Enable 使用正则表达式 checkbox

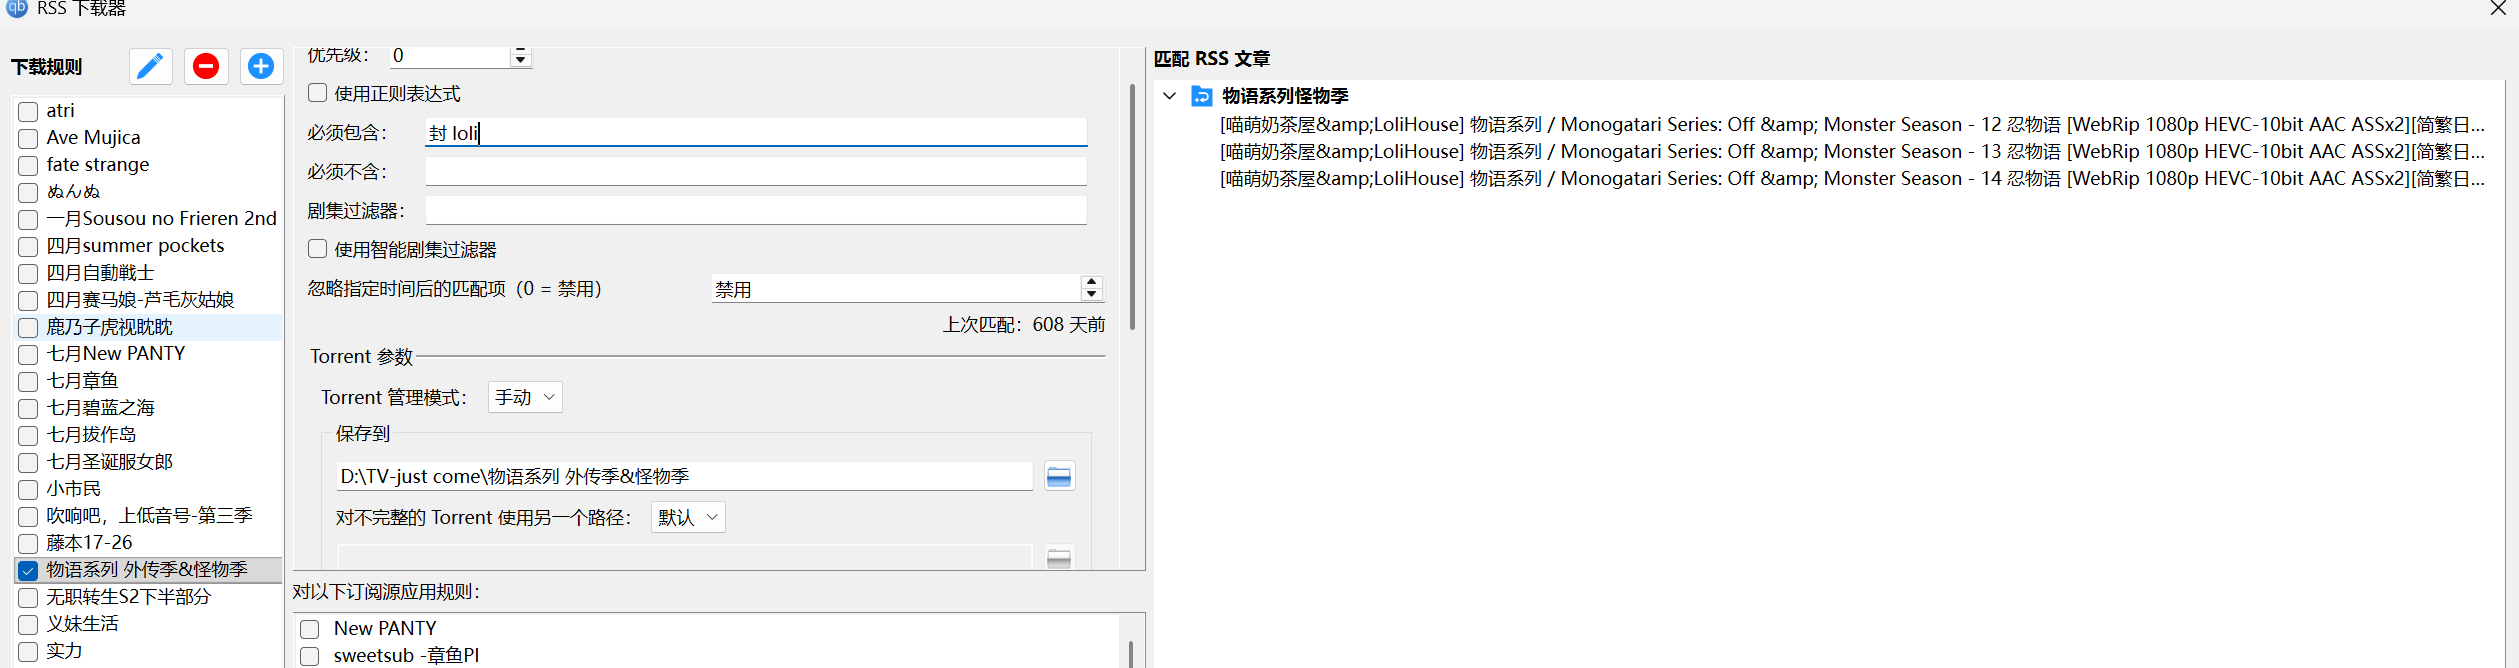(317, 93)
